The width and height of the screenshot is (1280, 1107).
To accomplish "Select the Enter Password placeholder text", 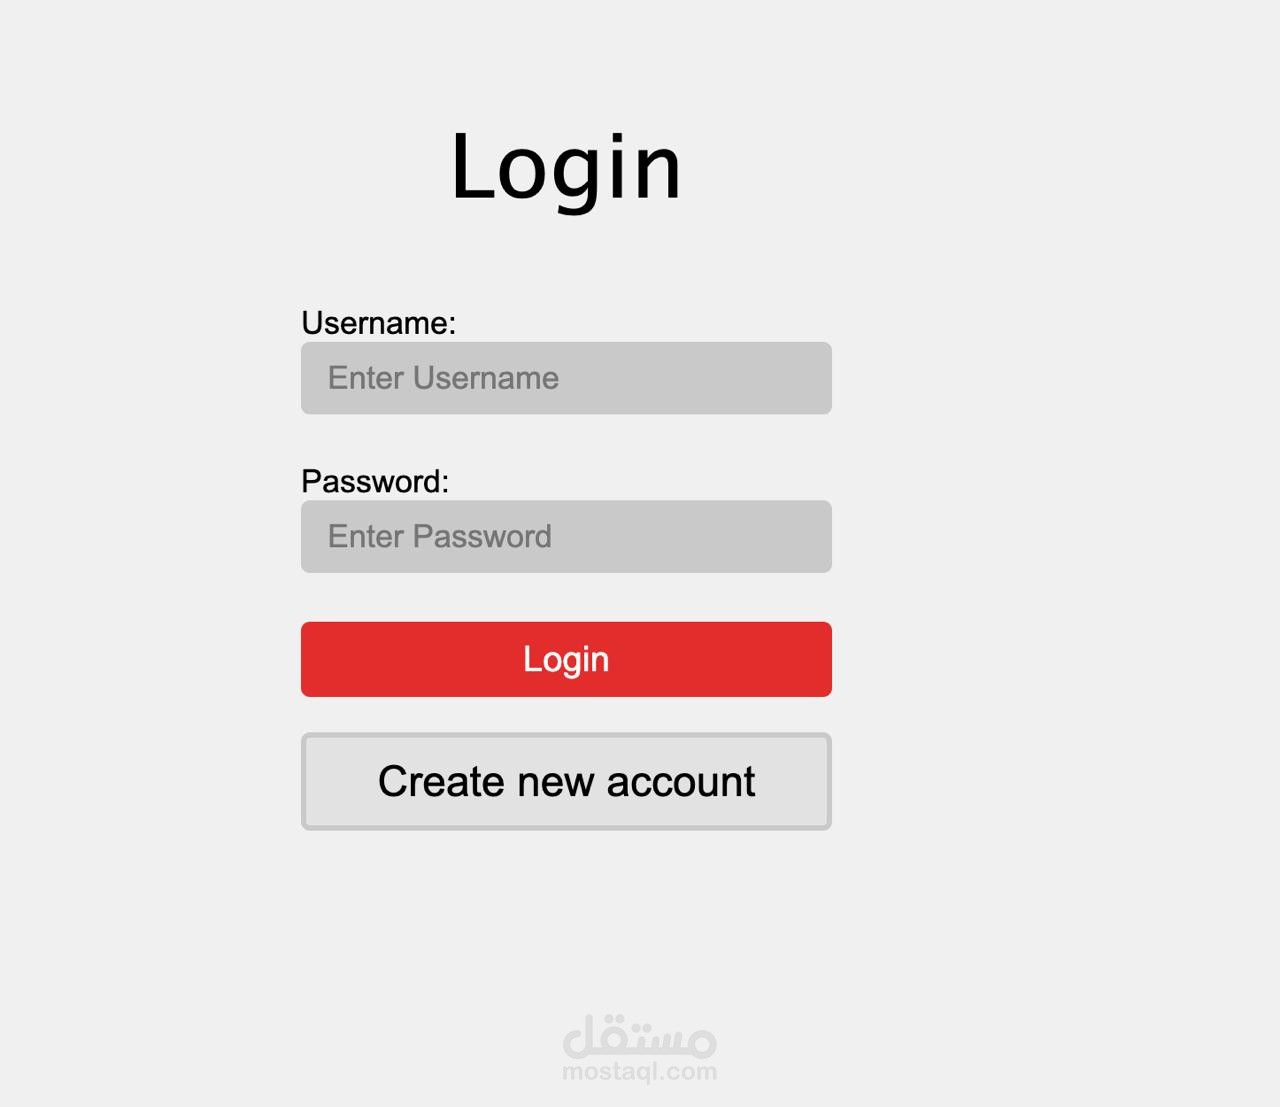I will 439,537.
